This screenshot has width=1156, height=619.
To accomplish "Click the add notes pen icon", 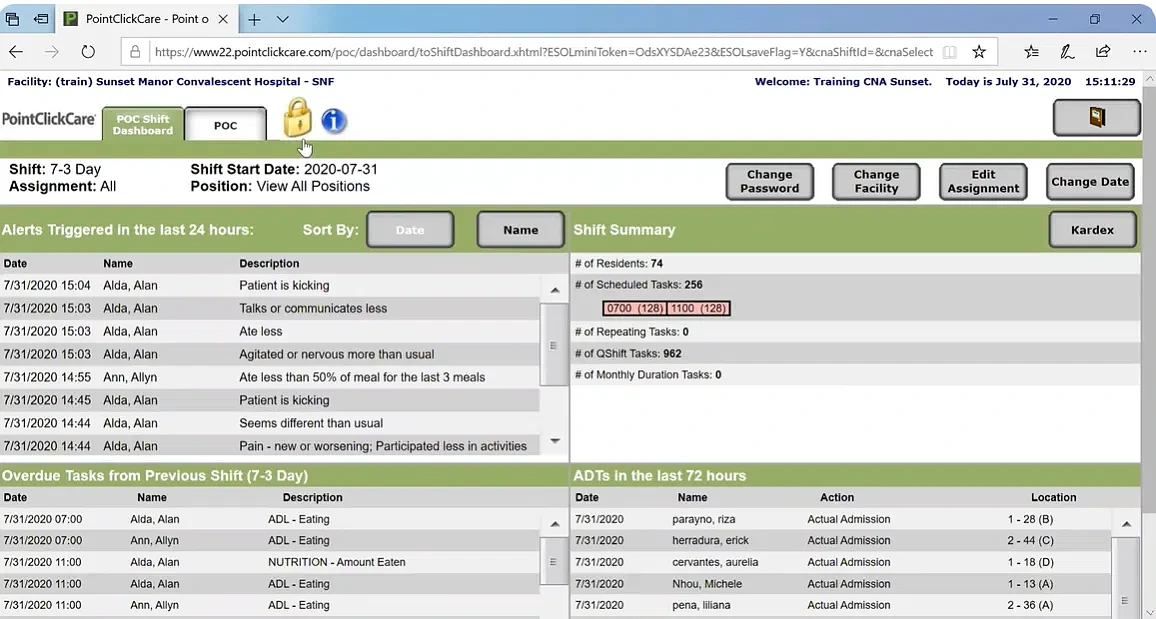I will click(x=1067, y=52).
